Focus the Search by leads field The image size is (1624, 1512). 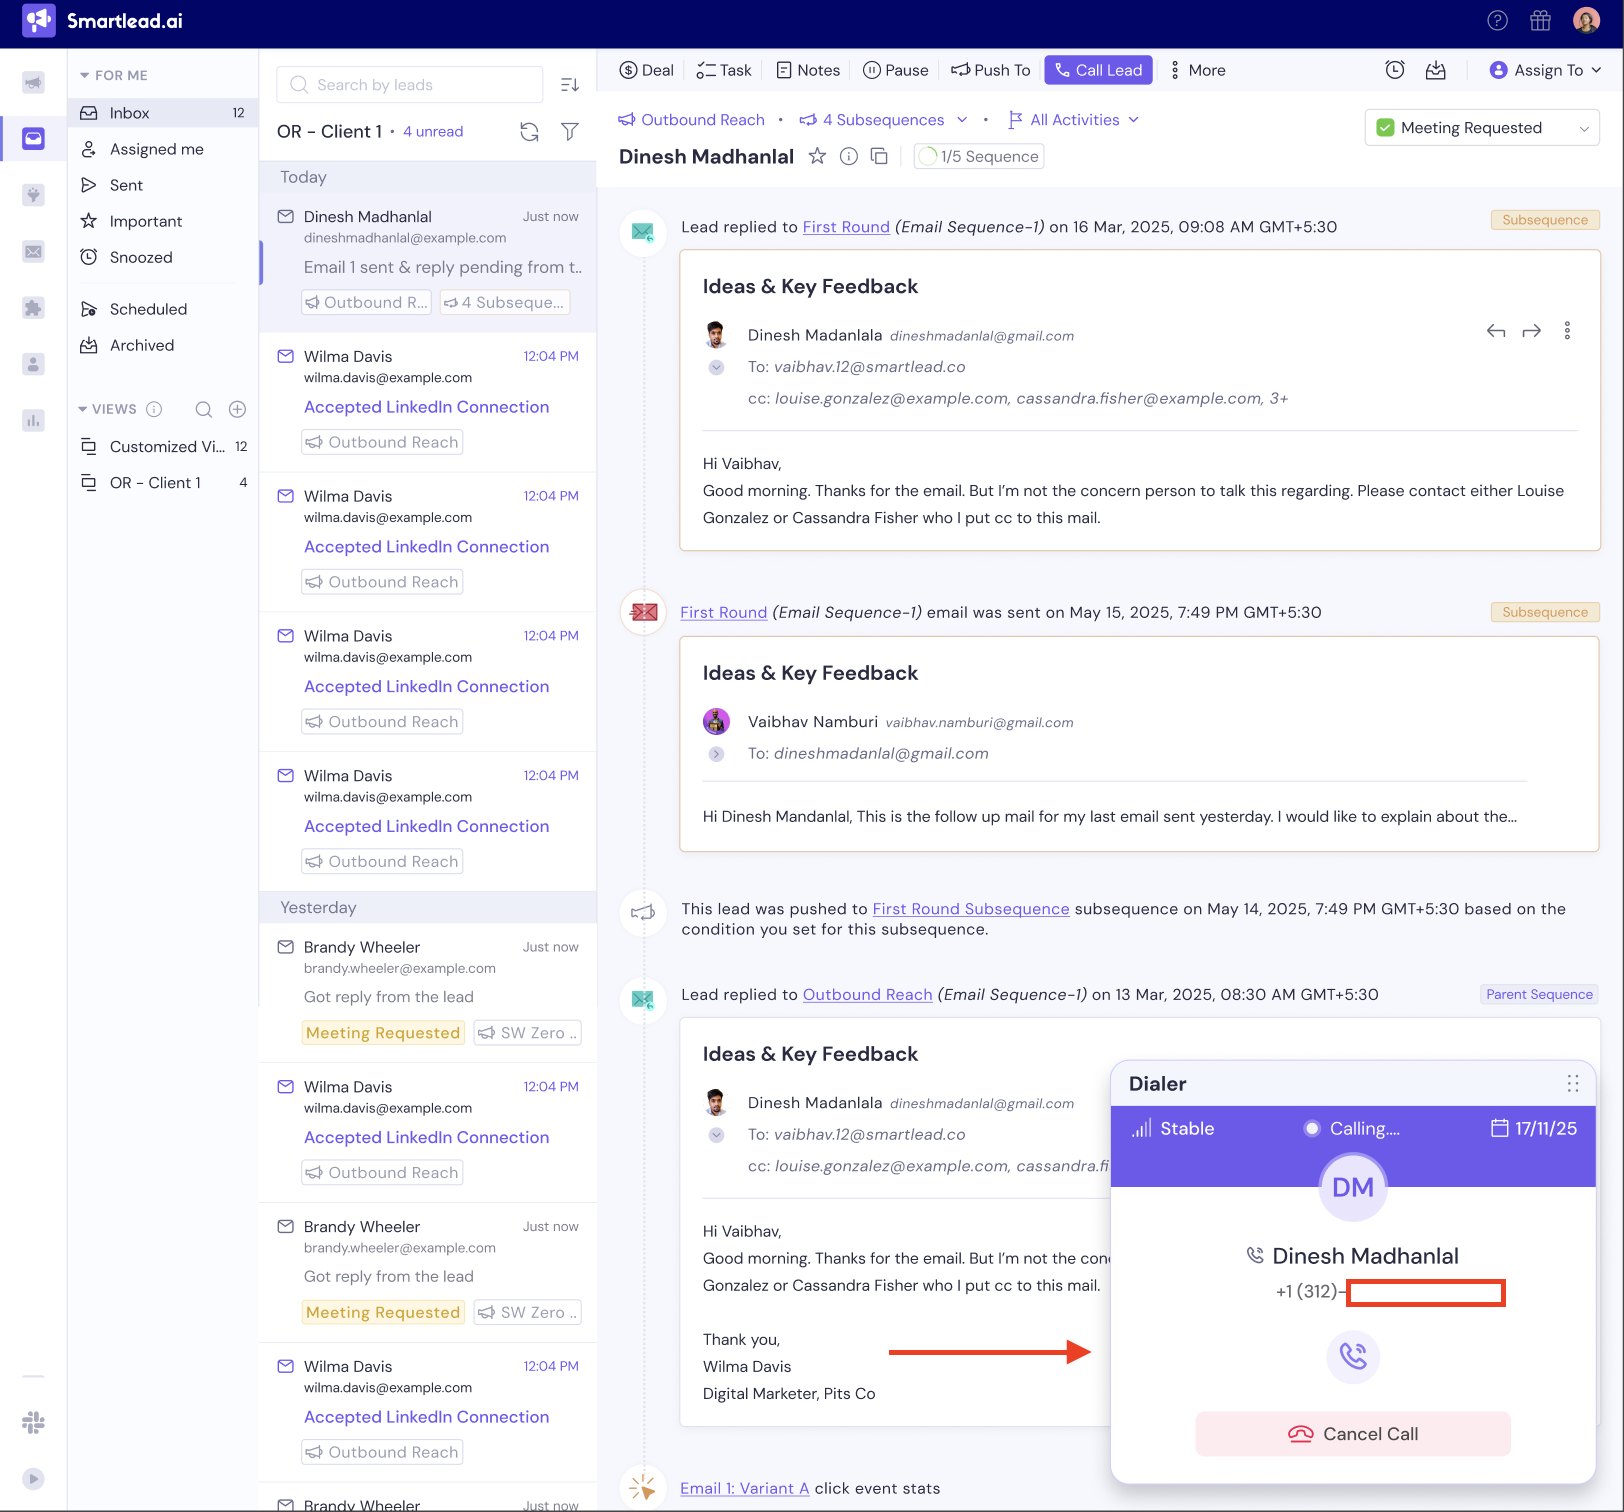click(x=410, y=85)
